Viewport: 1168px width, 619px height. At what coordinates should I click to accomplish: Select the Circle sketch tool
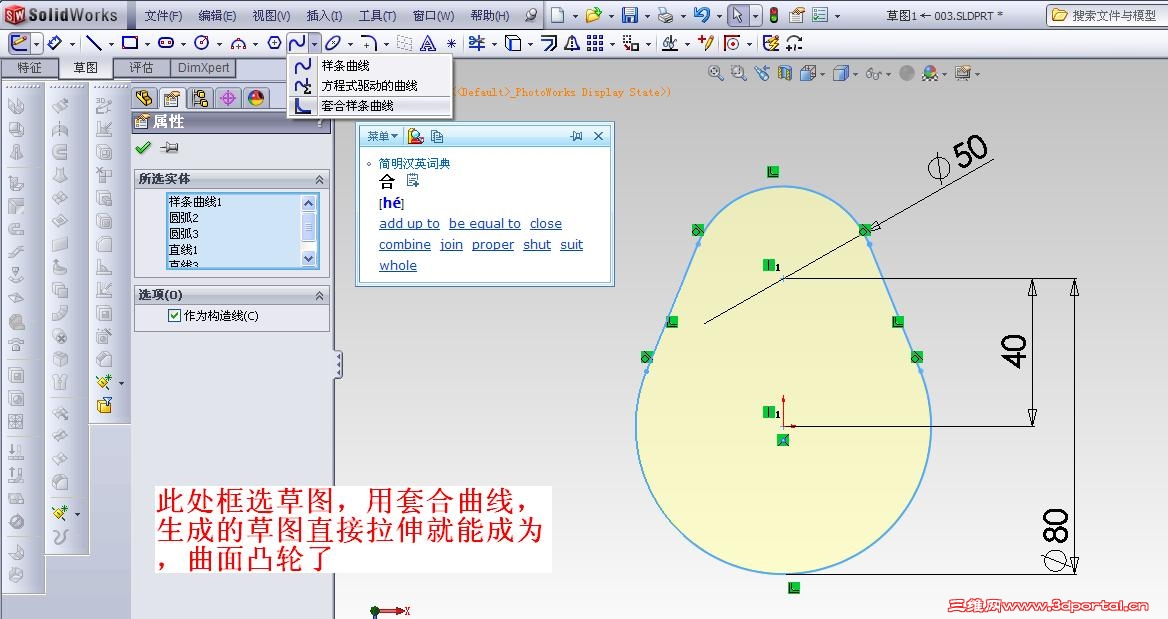[x=202, y=43]
